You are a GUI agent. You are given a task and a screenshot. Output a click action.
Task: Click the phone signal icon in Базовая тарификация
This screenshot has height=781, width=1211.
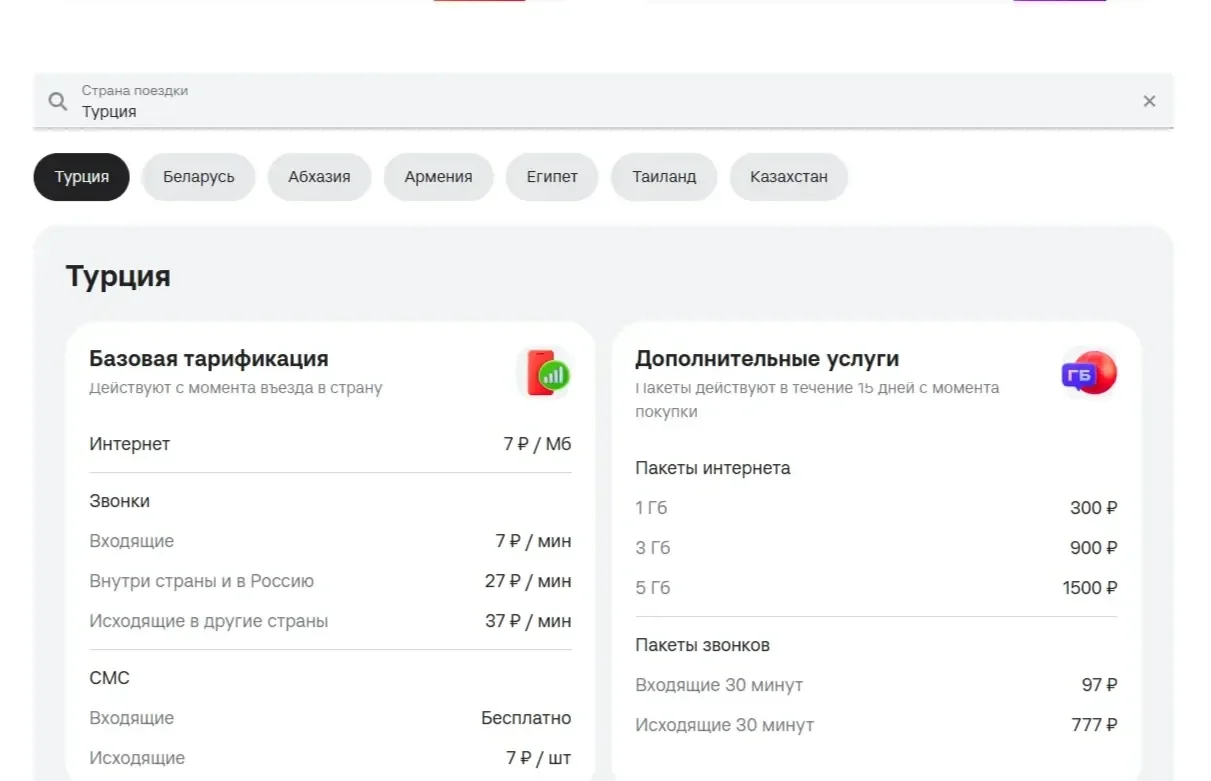click(544, 373)
